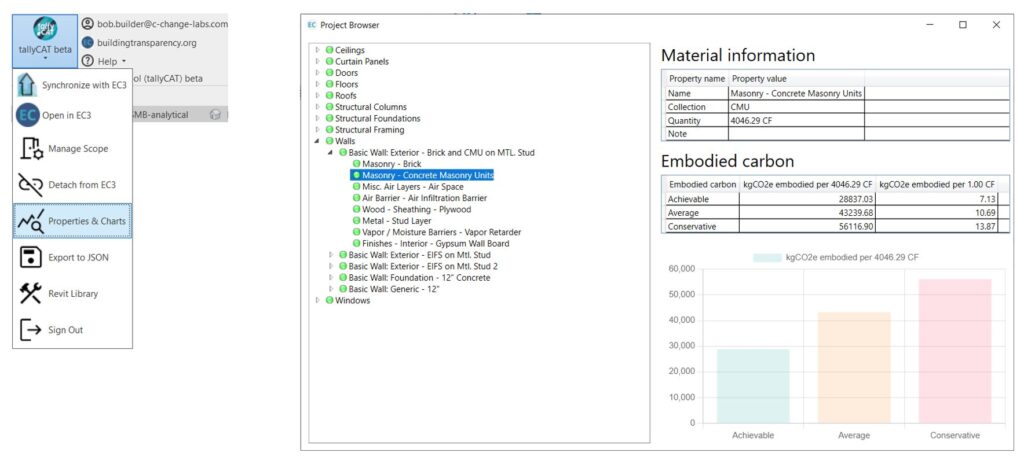Collapse Basic Wall: Exterior - Brick and CMU node

click(x=331, y=152)
